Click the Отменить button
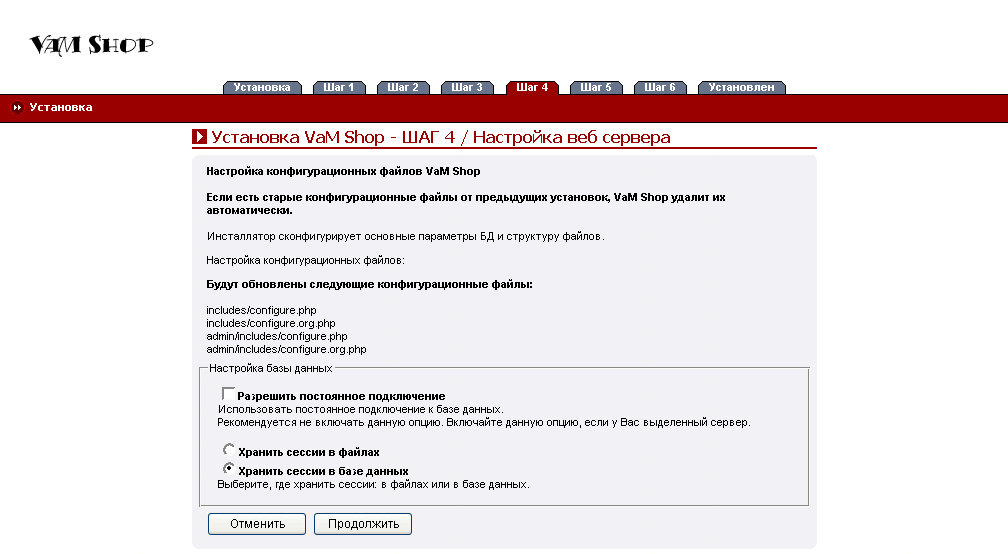 point(257,524)
